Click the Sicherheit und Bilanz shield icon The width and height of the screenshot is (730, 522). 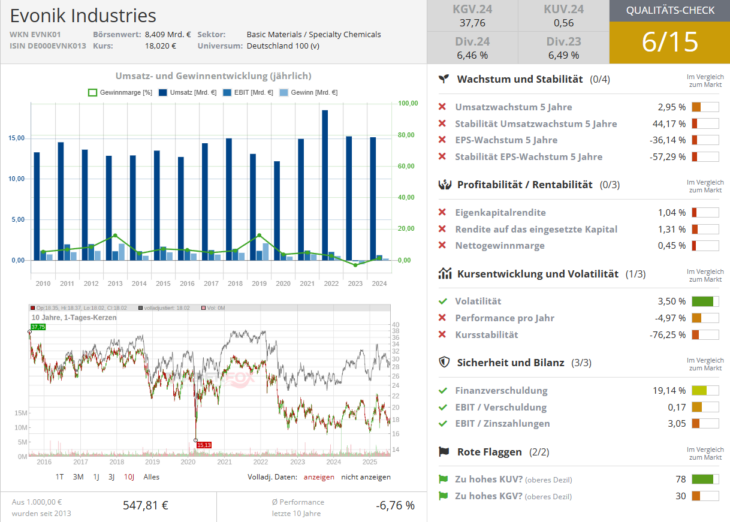(444, 362)
